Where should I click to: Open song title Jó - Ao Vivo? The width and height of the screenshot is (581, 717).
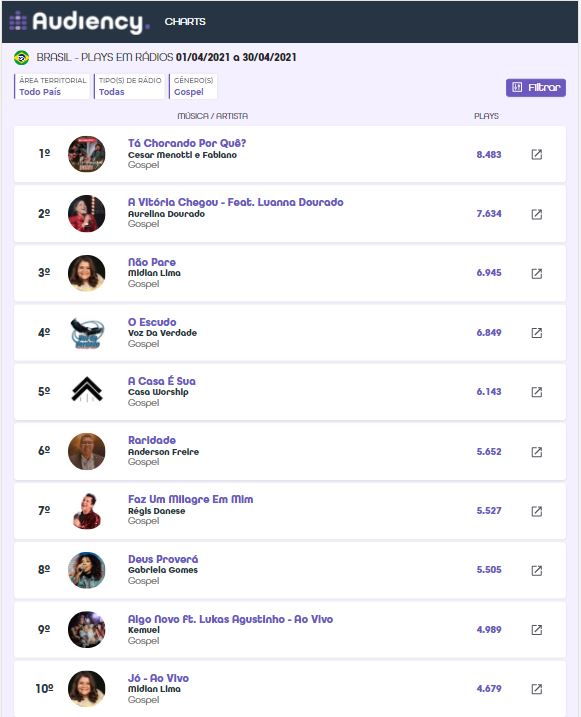coord(158,678)
